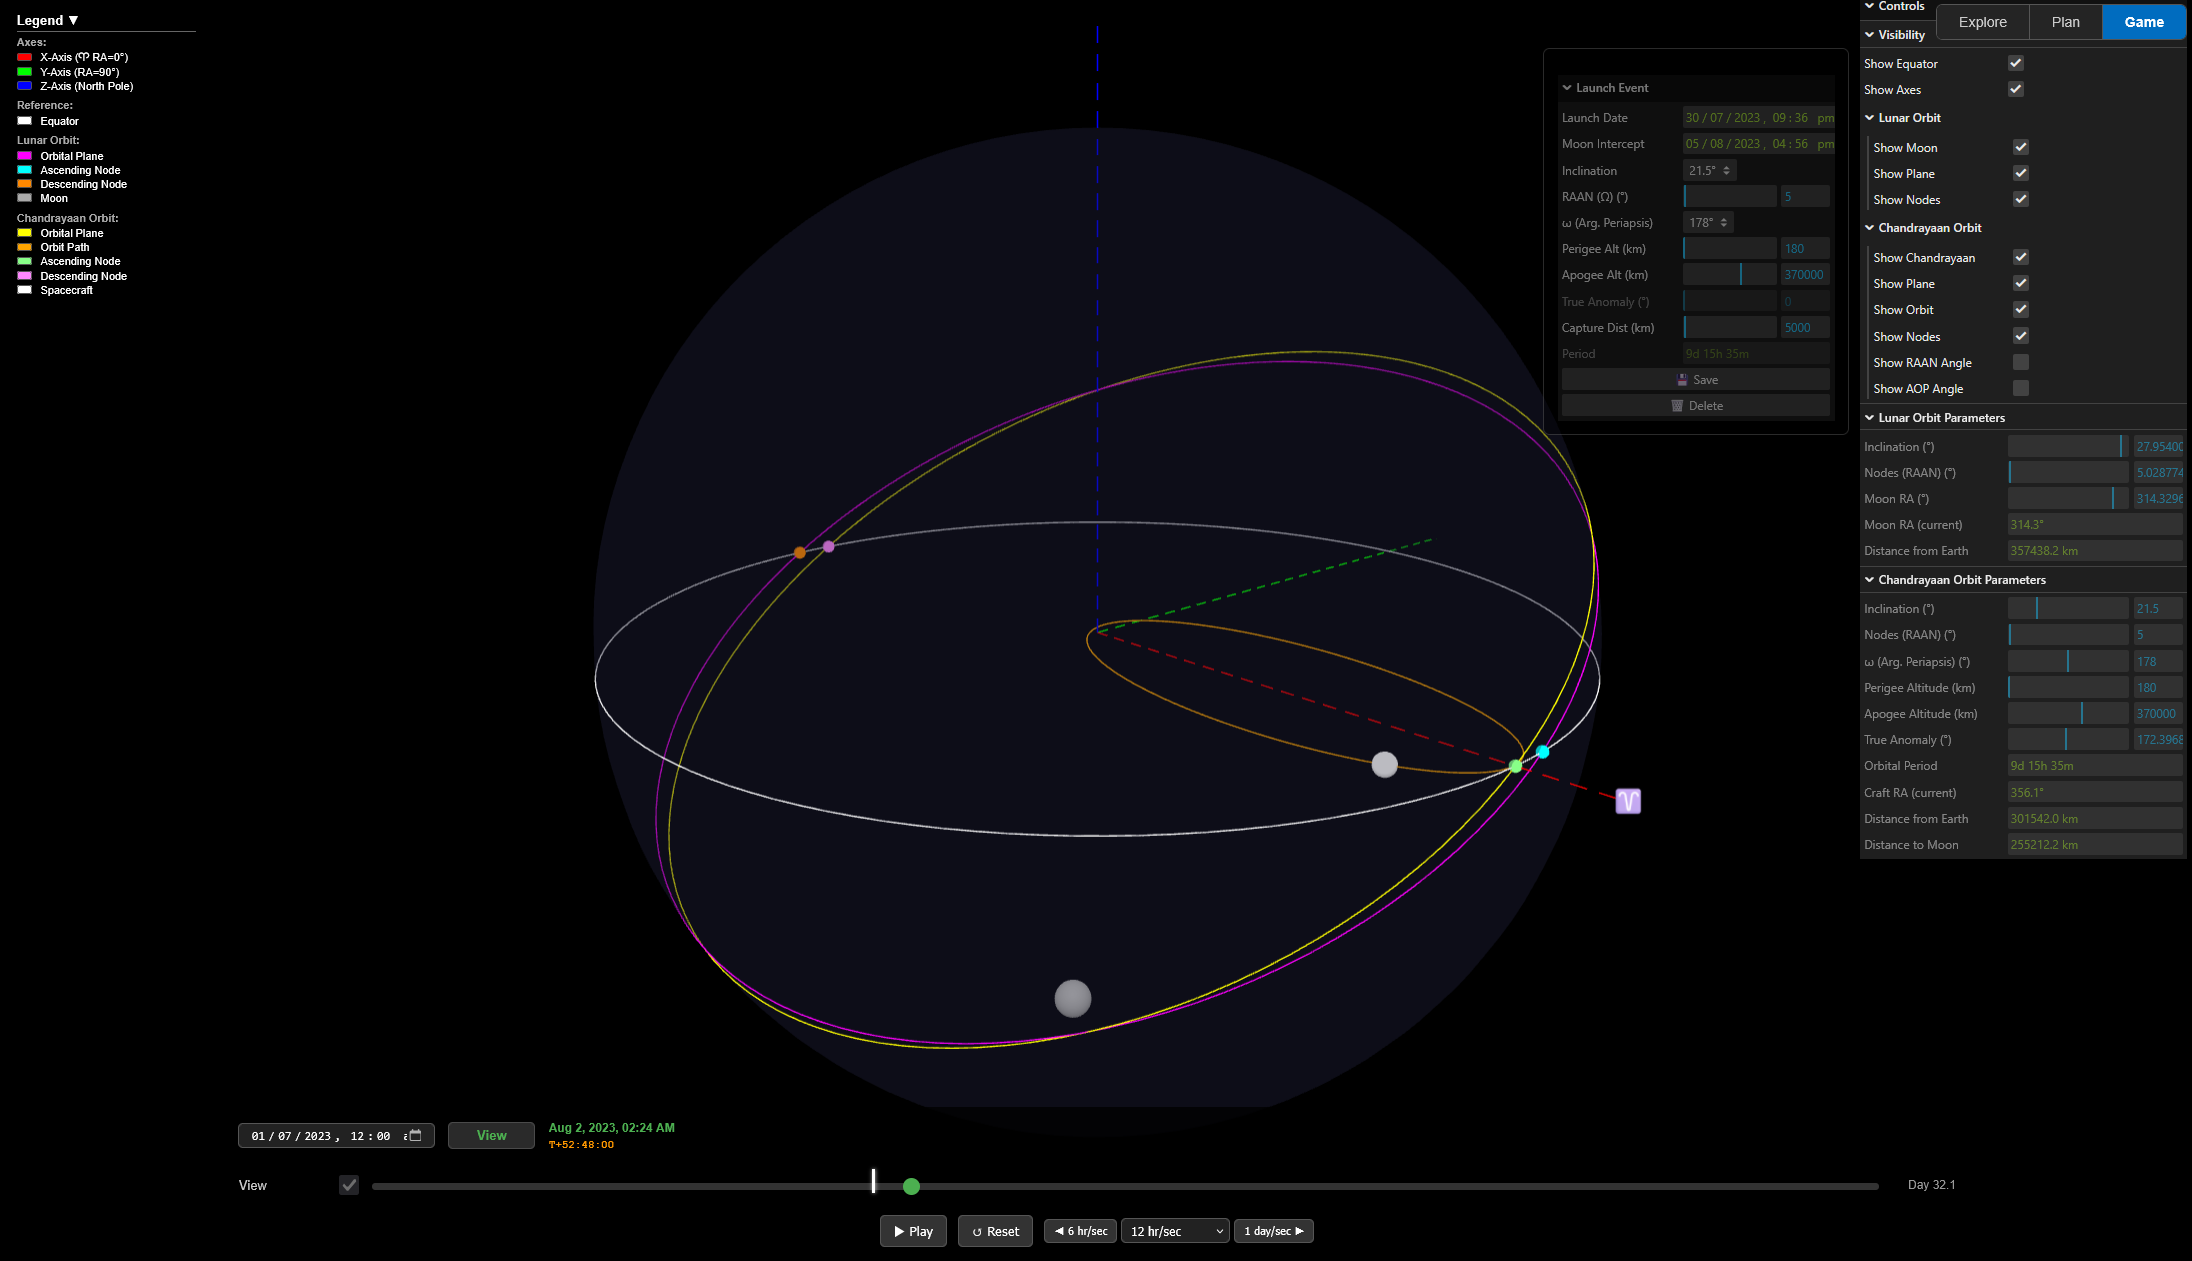The image size is (2192, 1261).
Task: Click the View button next to the date field
Action: pyautogui.click(x=491, y=1135)
